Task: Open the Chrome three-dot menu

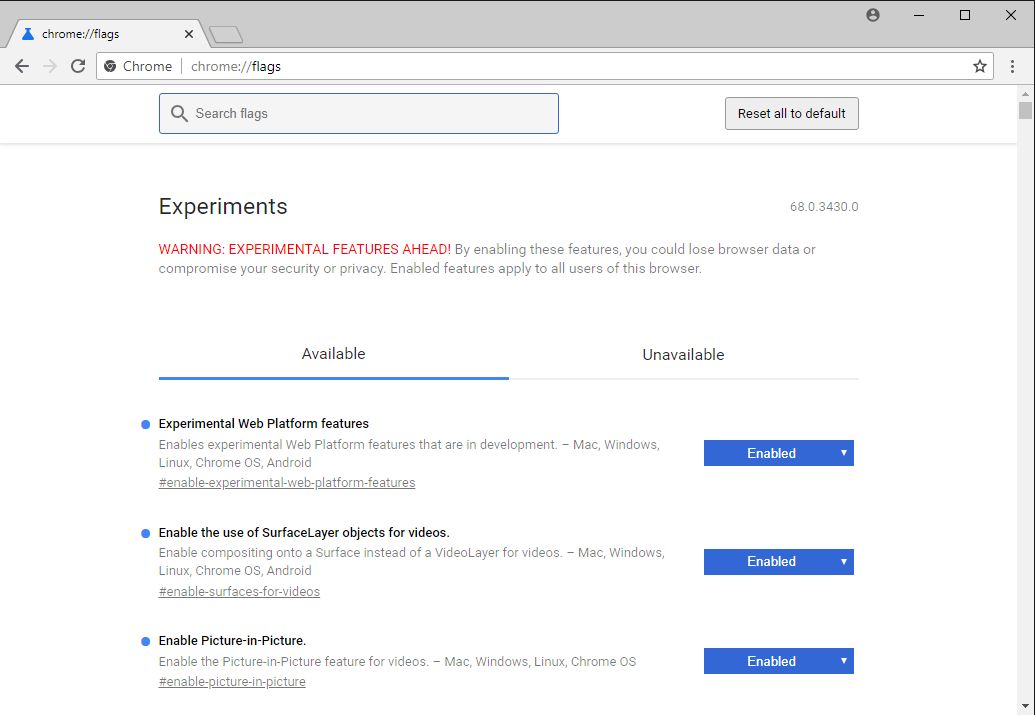Action: 1012,66
